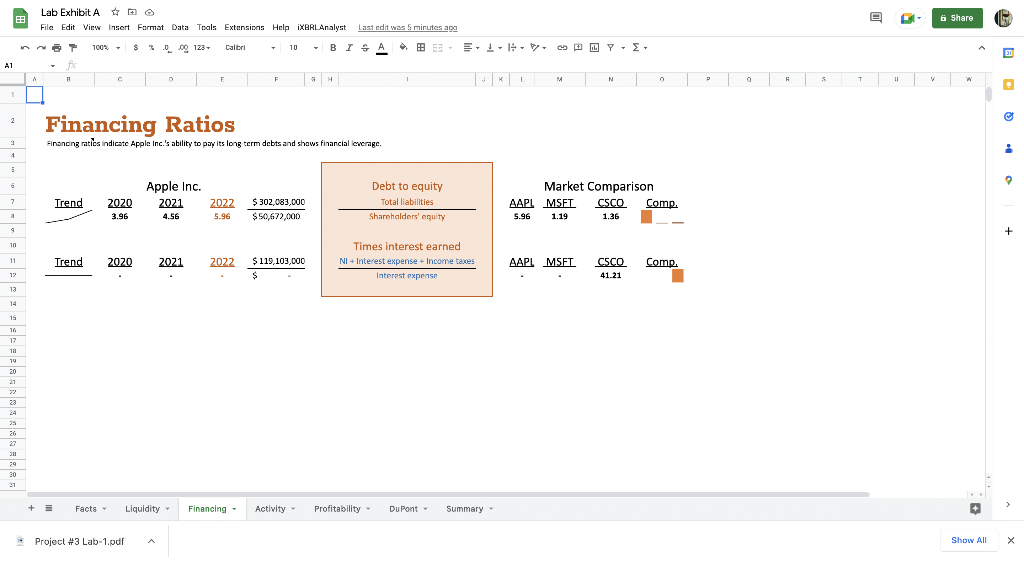Open Calibri font dropdown
The width and height of the screenshot is (1024, 561).
tap(250, 48)
